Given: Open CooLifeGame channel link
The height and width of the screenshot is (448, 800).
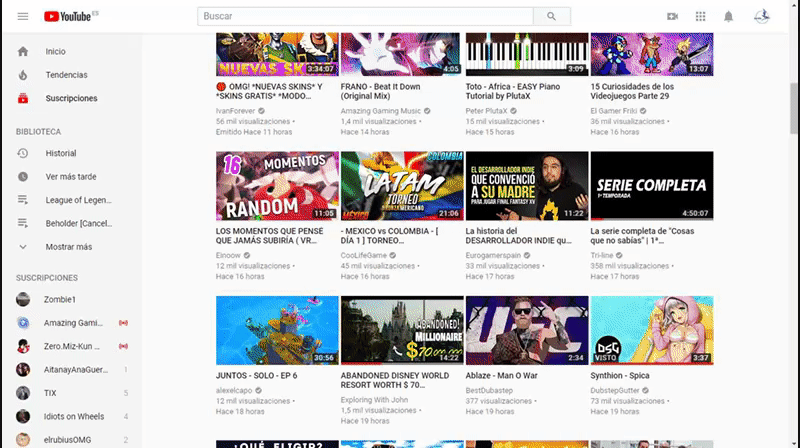Looking at the screenshot, I should pos(364,255).
